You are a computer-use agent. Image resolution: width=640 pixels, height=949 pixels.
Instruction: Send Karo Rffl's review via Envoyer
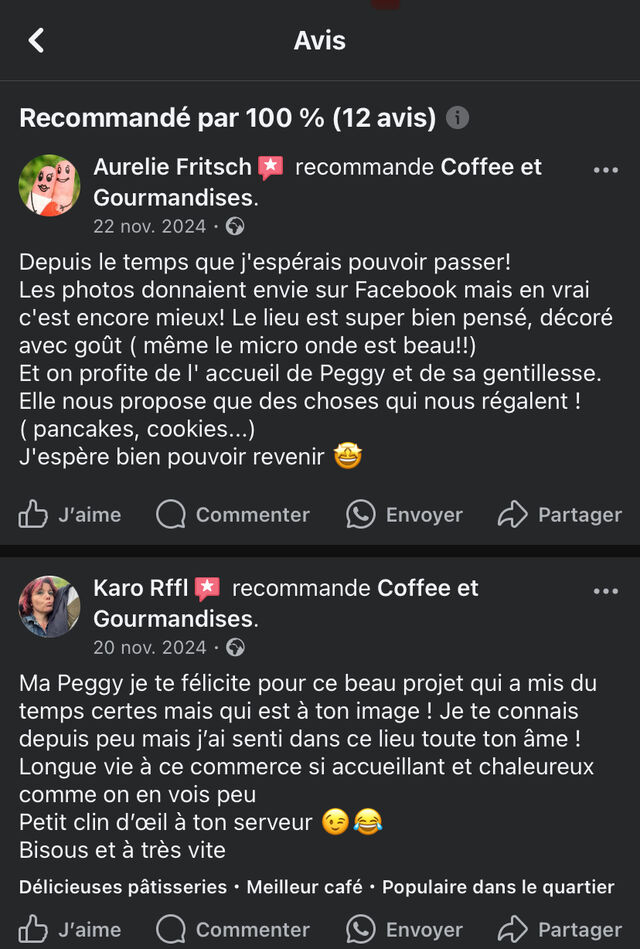(404, 929)
